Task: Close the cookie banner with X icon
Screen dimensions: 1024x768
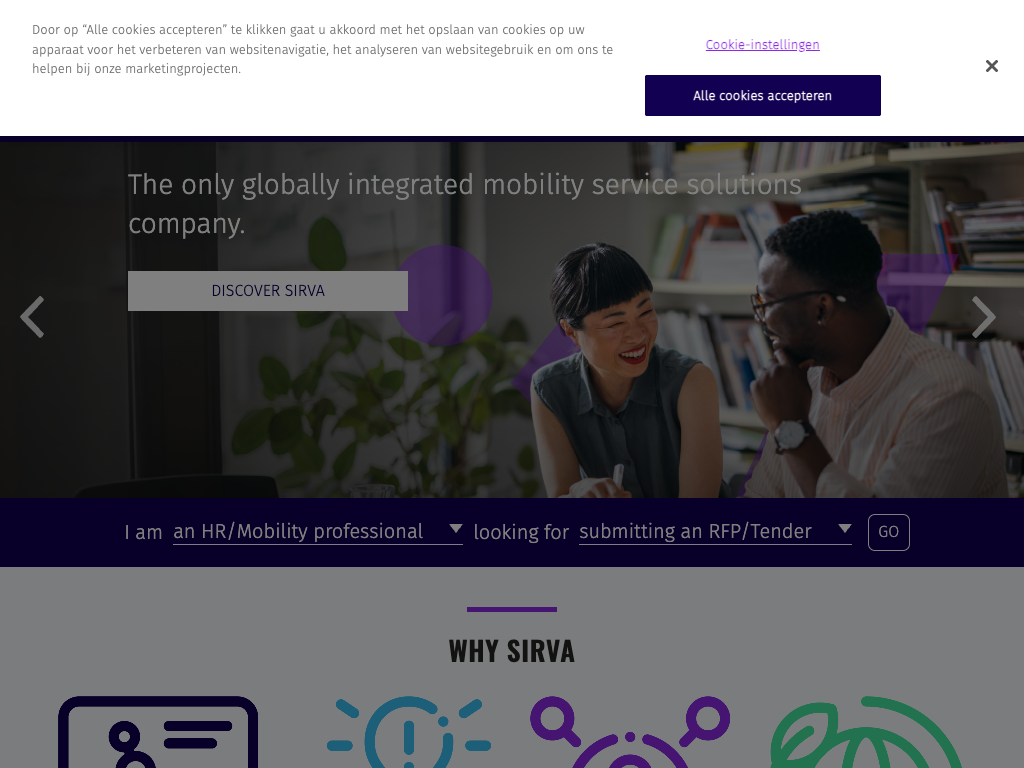Action: pyautogui.click(x=991, y=66)
